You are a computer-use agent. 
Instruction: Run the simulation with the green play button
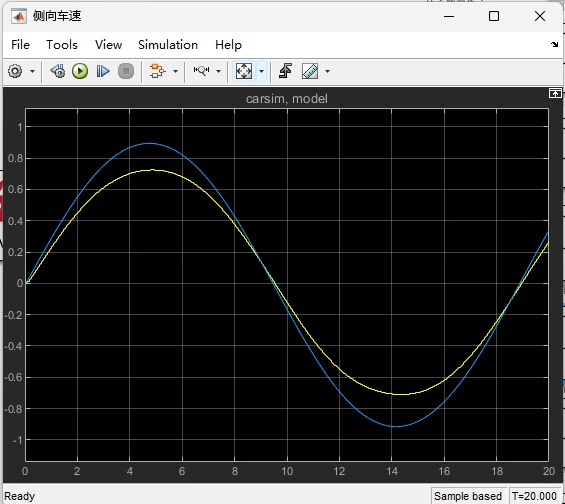(x=80, y=71)
